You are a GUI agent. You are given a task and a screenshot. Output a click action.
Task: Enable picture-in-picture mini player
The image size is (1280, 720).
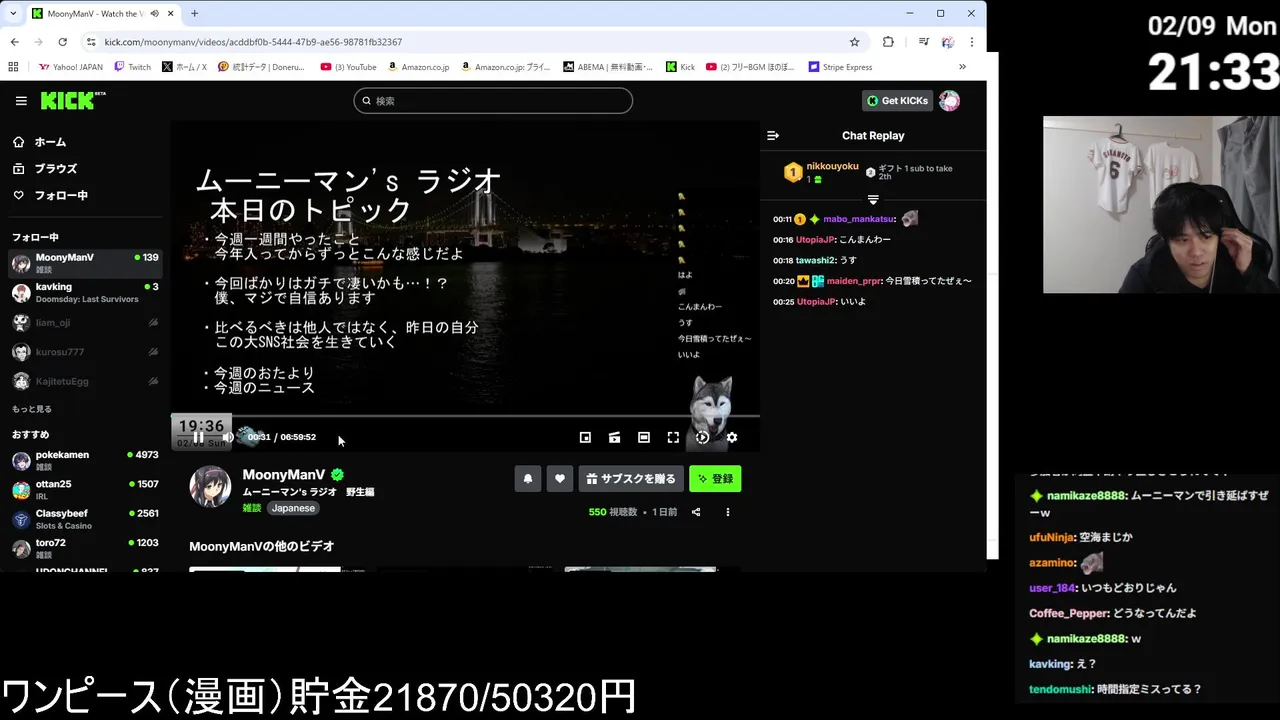(x=585, y=437)
